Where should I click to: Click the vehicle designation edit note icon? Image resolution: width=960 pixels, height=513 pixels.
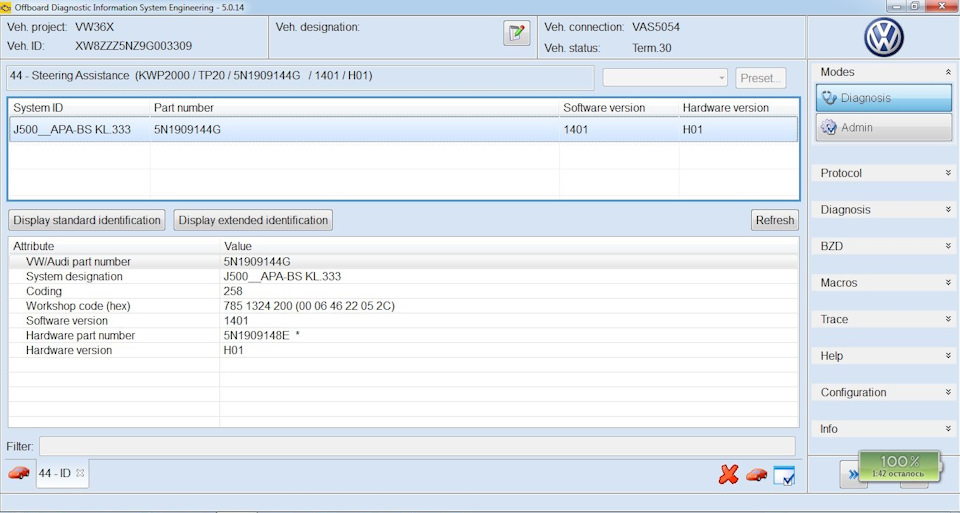tap(516, 33)
